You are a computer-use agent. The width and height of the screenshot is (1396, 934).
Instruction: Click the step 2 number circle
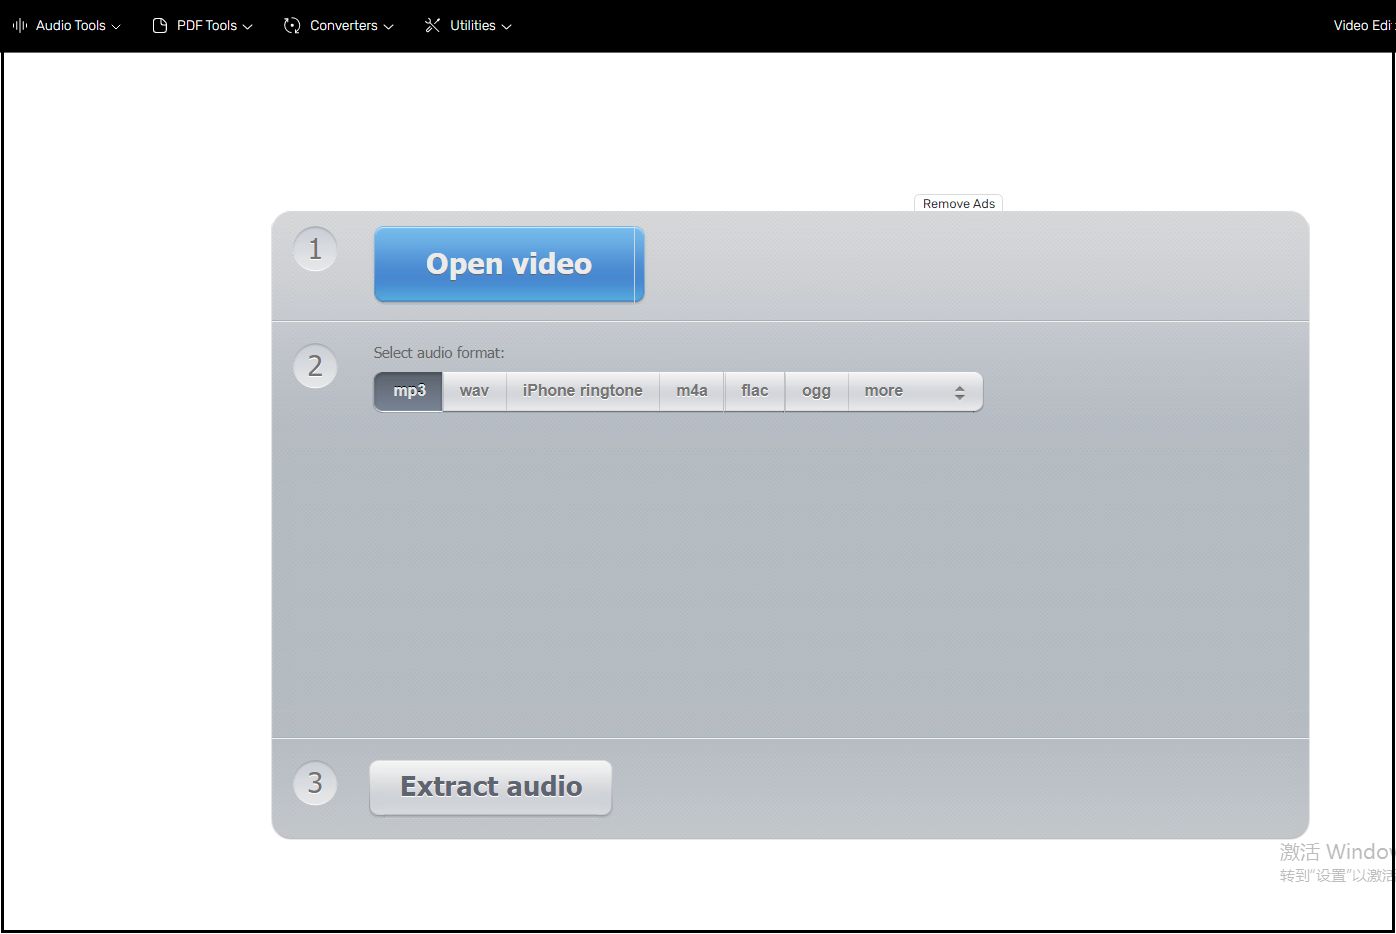[x=315, y=366]
